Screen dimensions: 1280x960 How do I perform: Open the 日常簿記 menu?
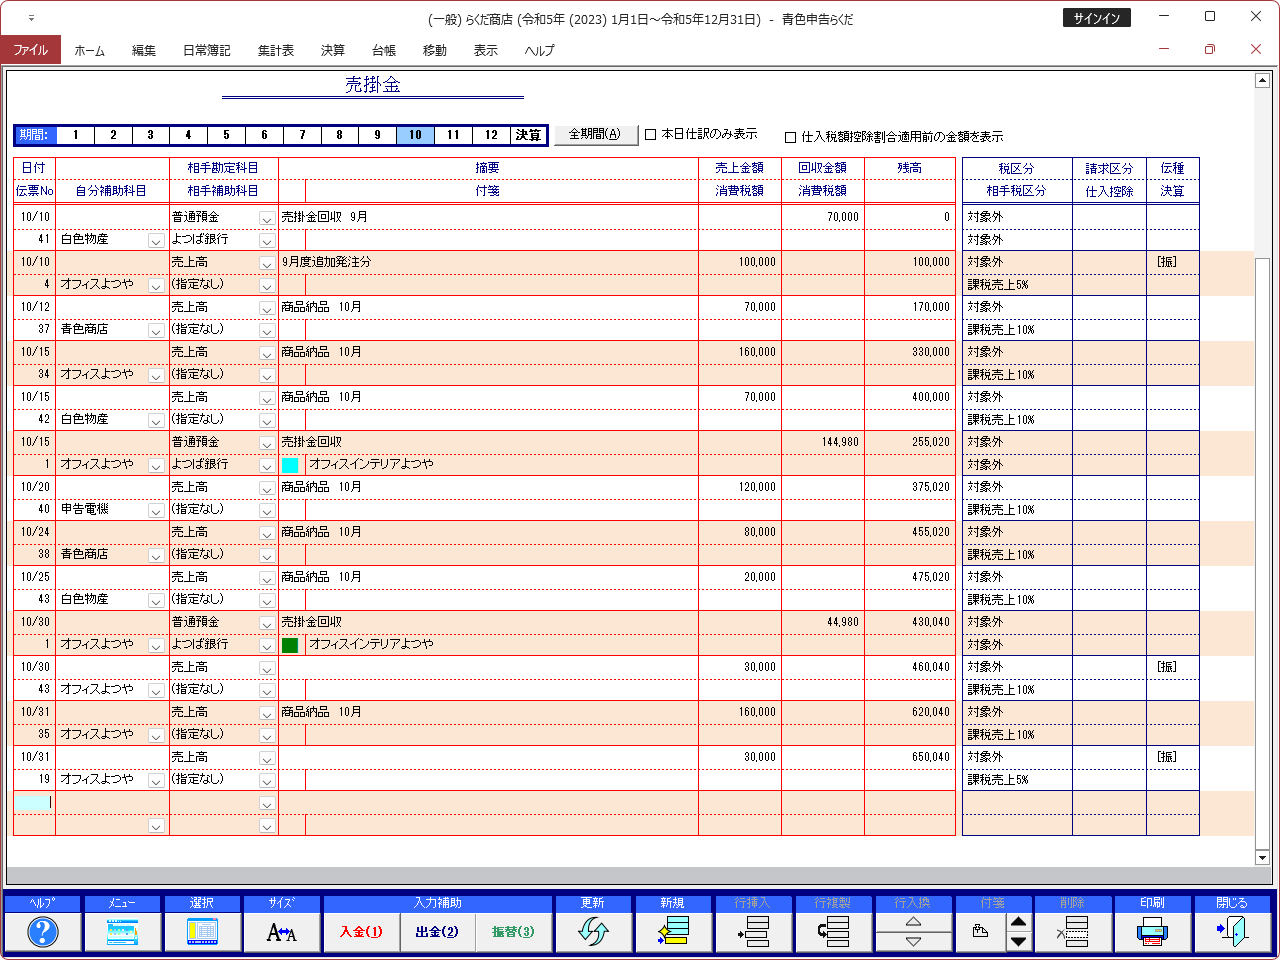coord(206,50)
